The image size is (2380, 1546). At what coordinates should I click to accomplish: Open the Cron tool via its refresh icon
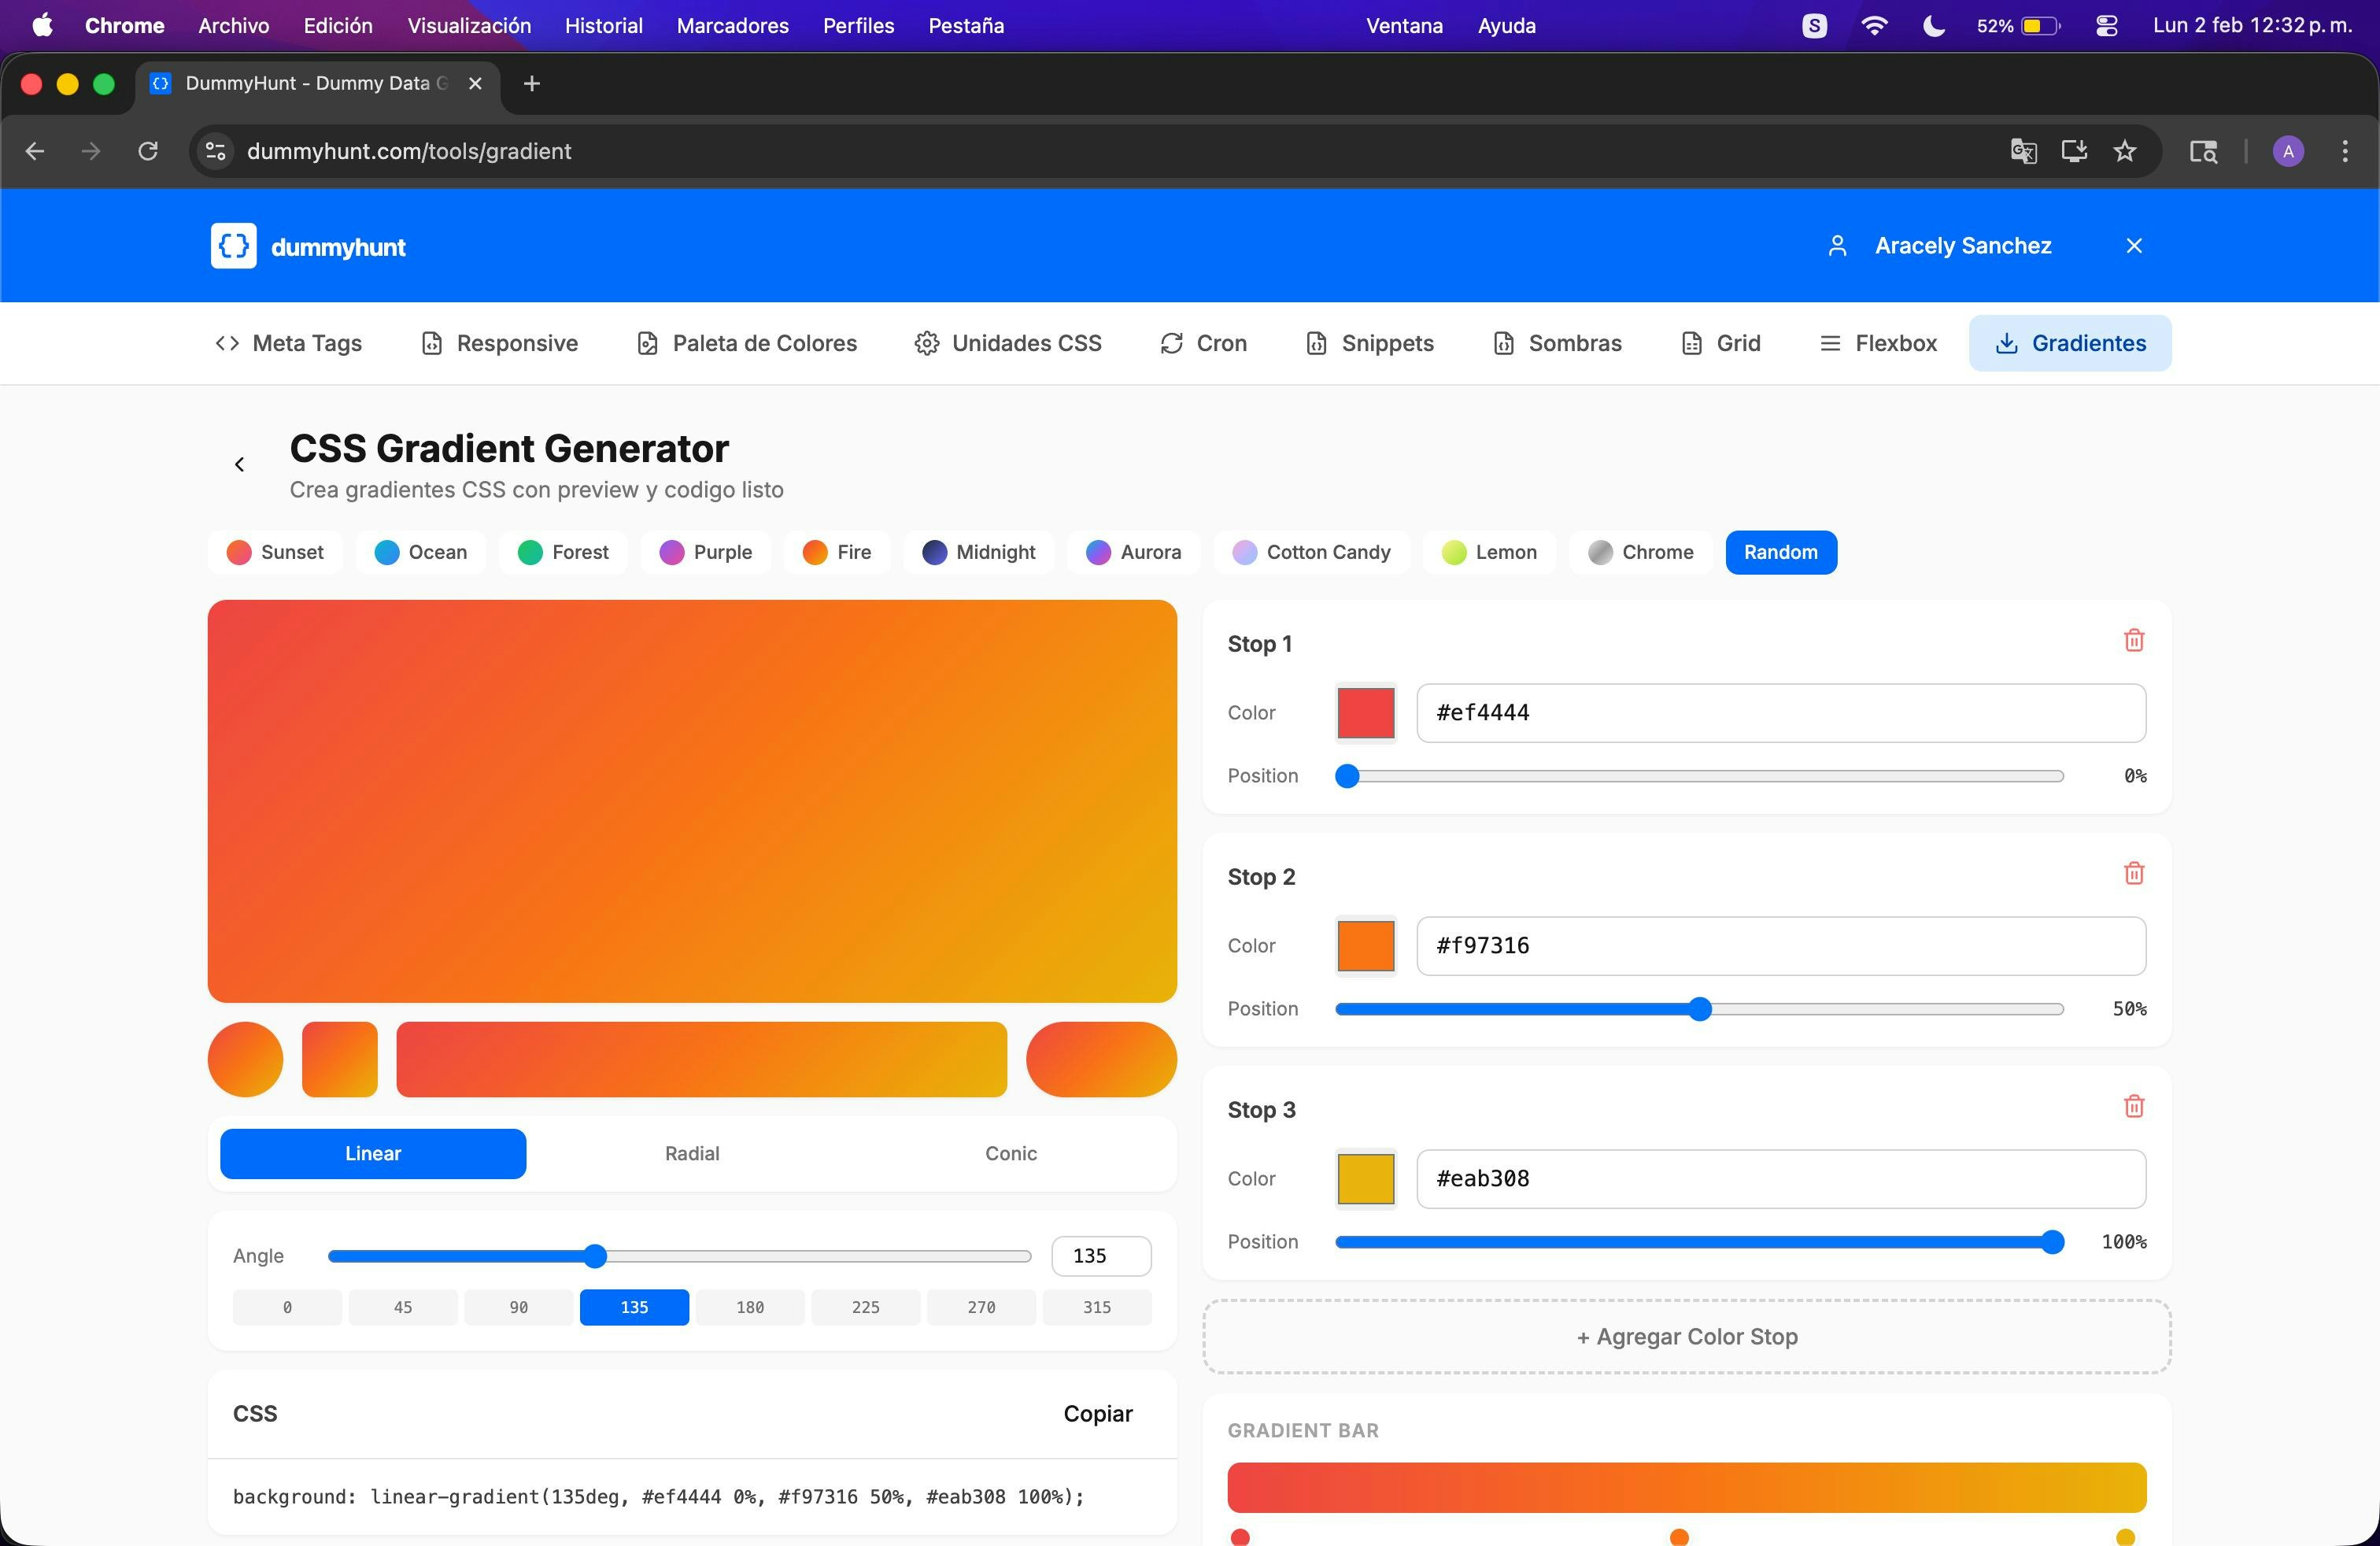pyautogui.click(x=1171, y=343)
